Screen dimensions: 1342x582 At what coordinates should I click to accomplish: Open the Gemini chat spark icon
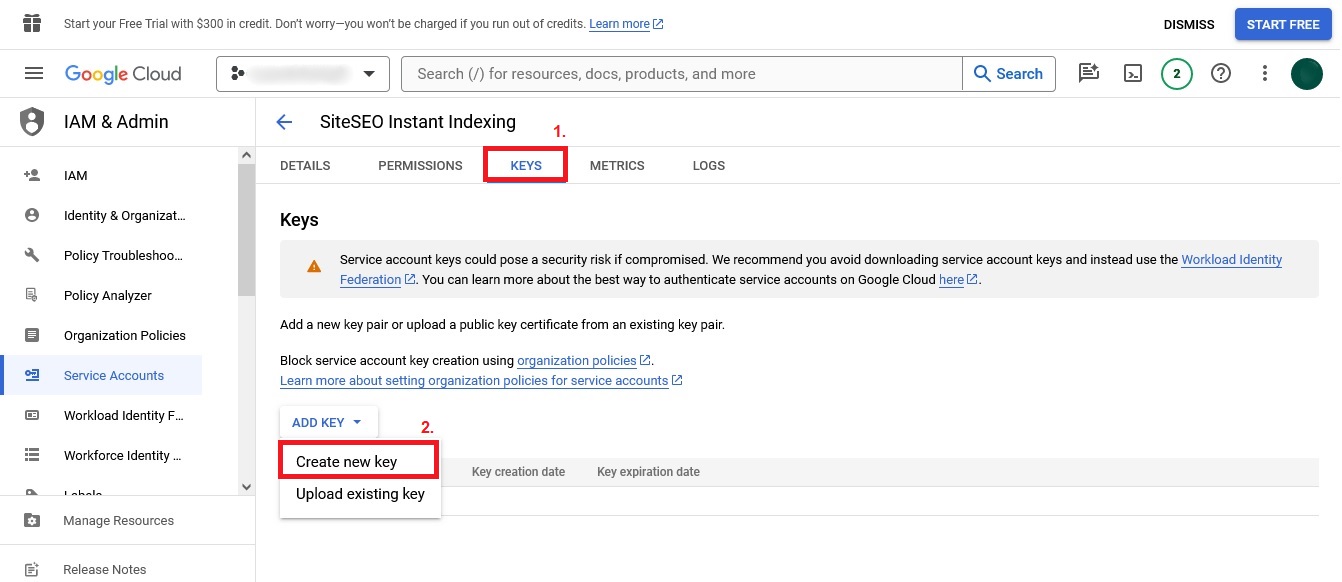point(1088,73)
